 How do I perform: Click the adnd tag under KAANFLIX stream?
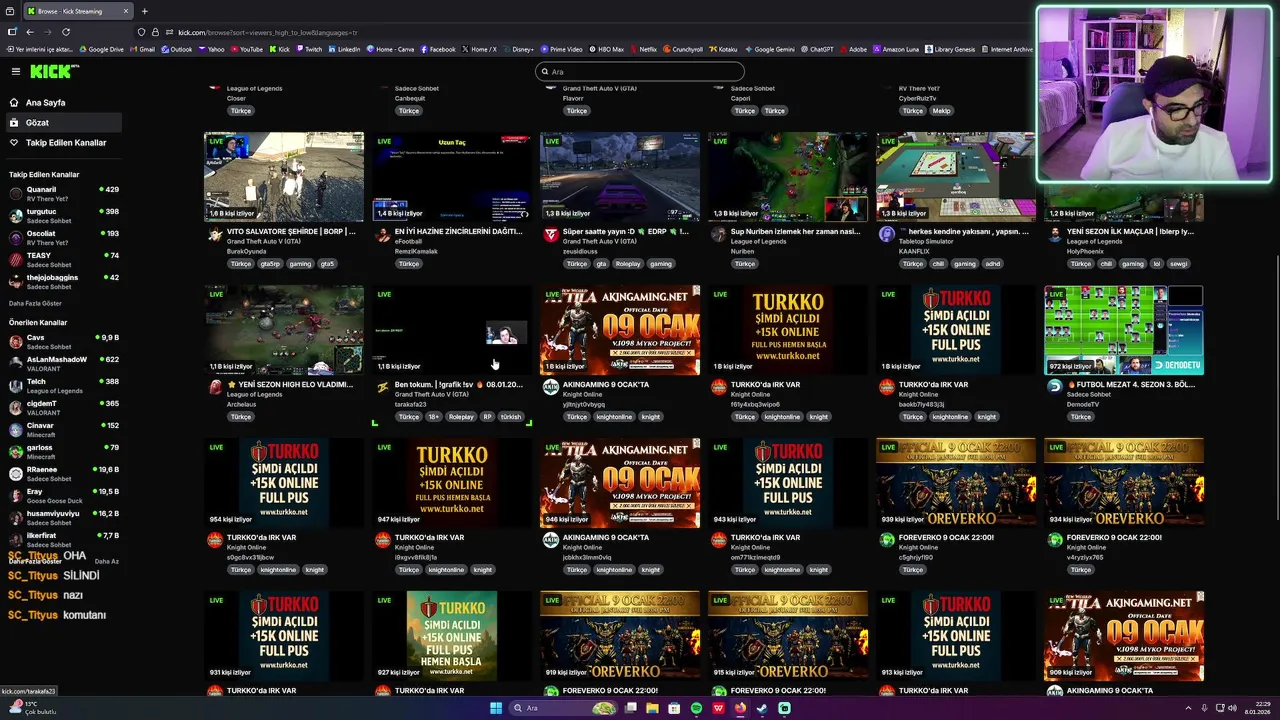[x=992, y=264]
